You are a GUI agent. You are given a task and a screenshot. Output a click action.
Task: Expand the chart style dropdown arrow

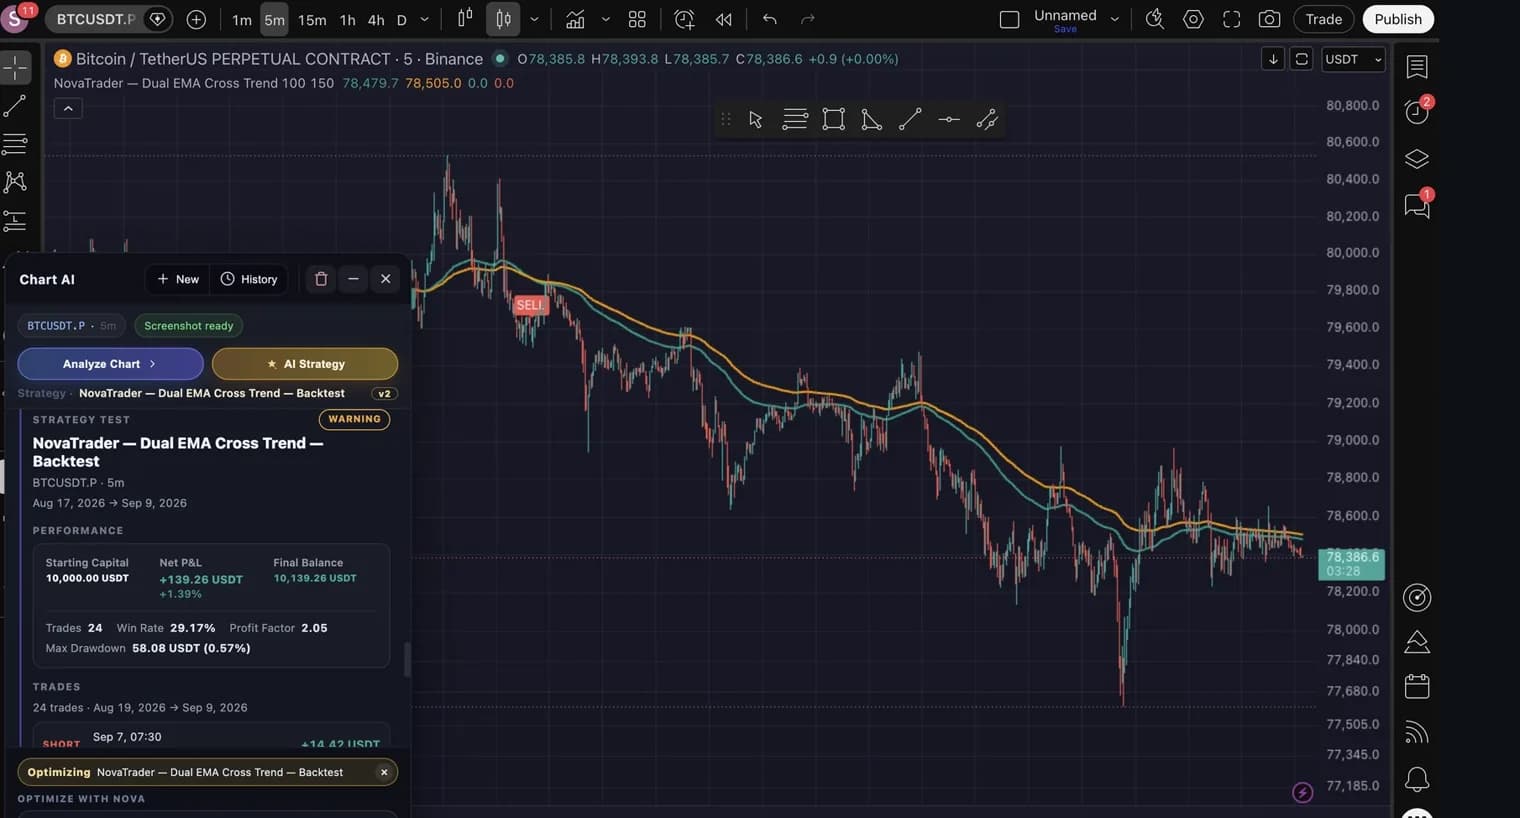pos(534,19)
